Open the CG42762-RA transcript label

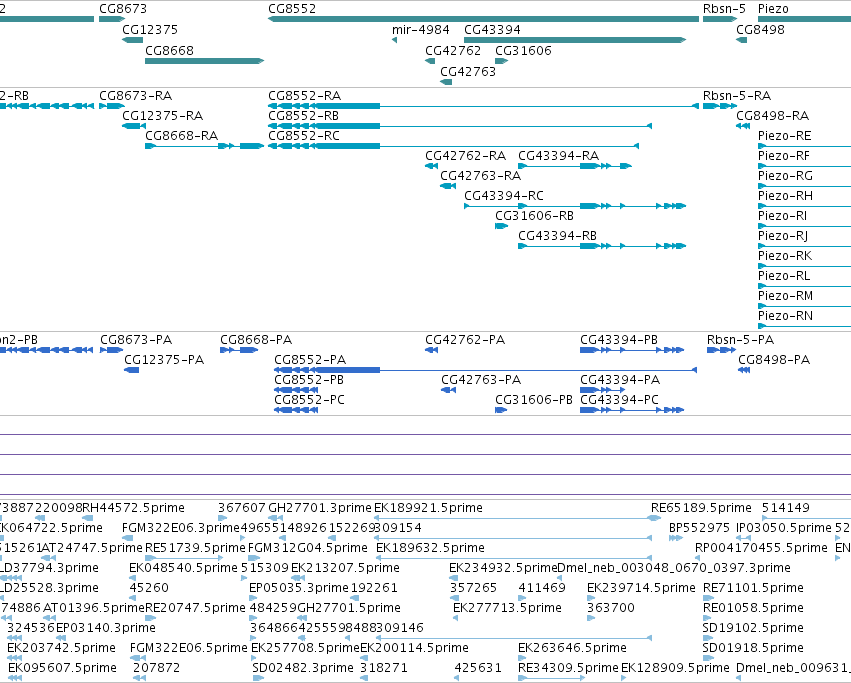pos(466,156)
